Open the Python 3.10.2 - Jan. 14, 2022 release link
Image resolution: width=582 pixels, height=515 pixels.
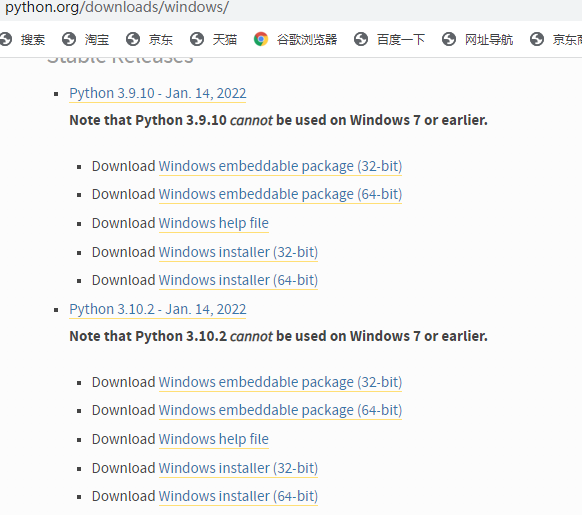point(158,309)
